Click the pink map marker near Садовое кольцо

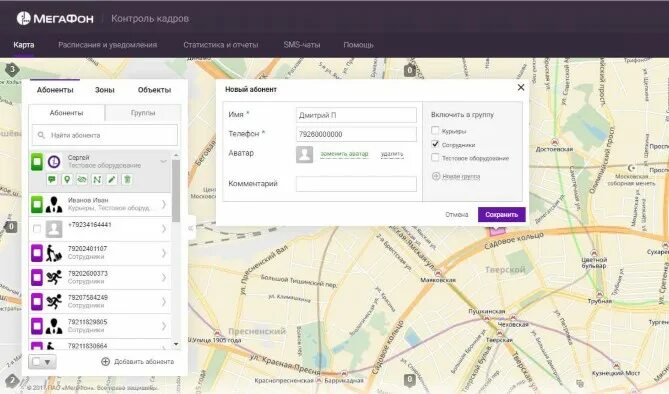pyautogui.click(x=497, y=231)
